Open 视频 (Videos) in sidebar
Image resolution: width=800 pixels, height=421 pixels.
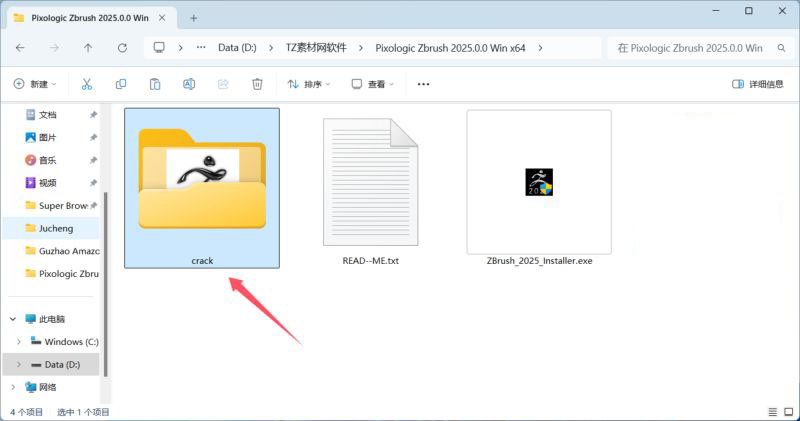48,183
